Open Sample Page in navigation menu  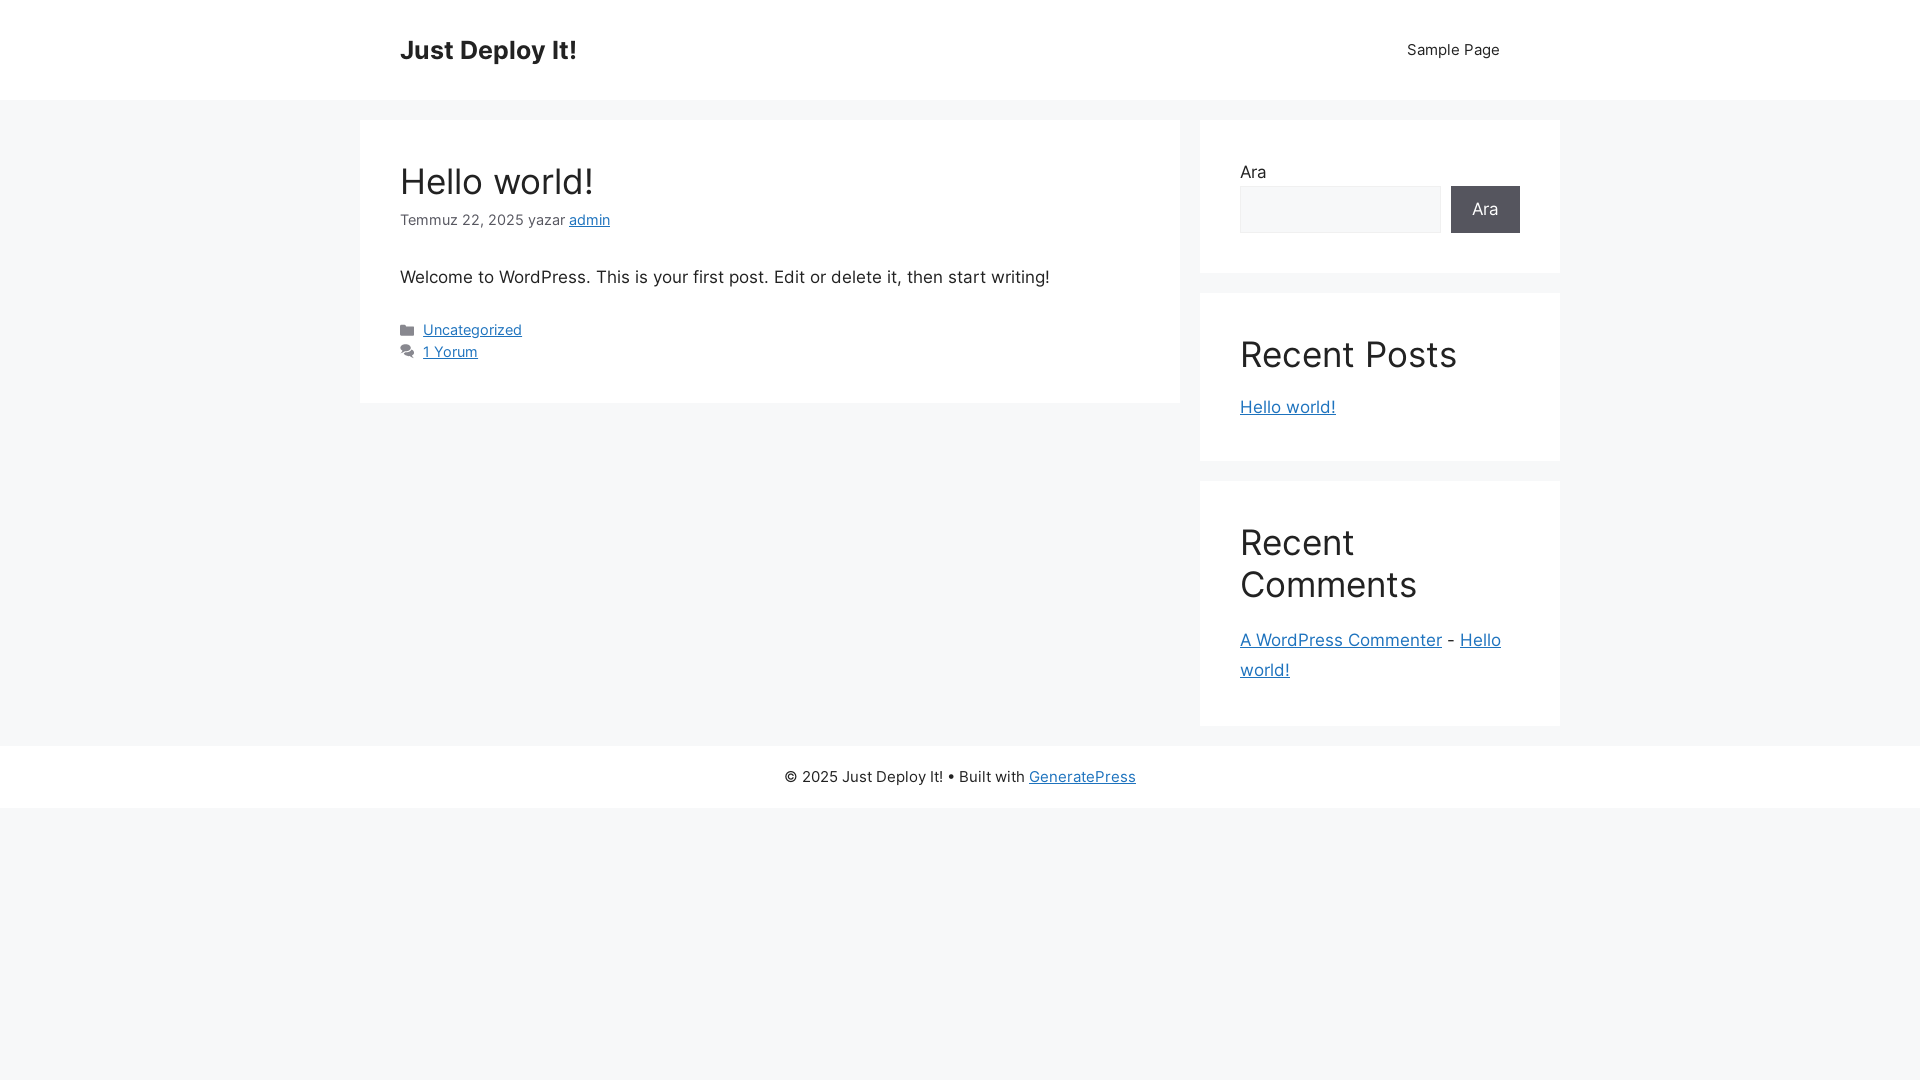click(x=1453, y=50)
